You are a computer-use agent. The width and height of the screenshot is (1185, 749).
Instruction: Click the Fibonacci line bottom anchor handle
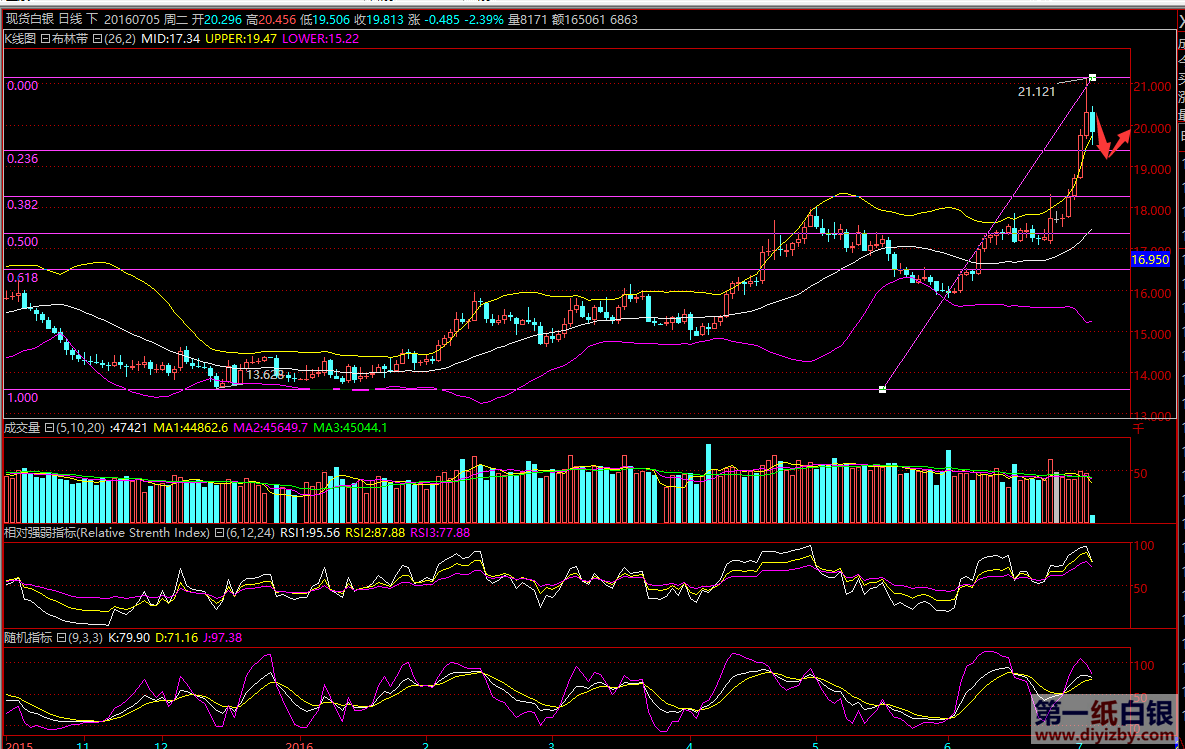tap(882, 389)
